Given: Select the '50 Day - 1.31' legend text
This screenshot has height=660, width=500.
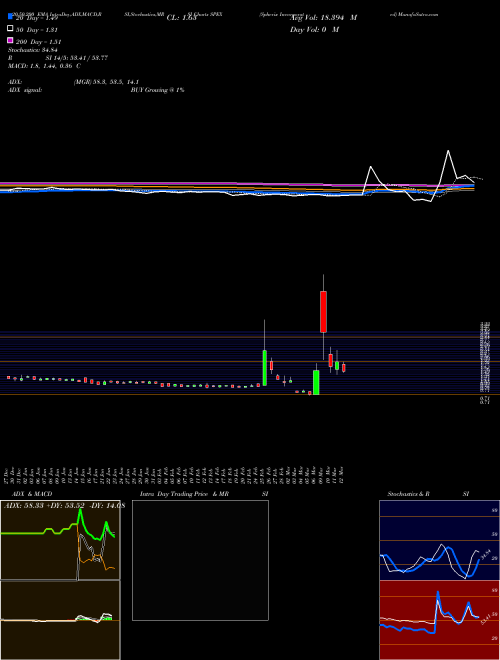Looking at the screenshot, I should tap(37, 30).
